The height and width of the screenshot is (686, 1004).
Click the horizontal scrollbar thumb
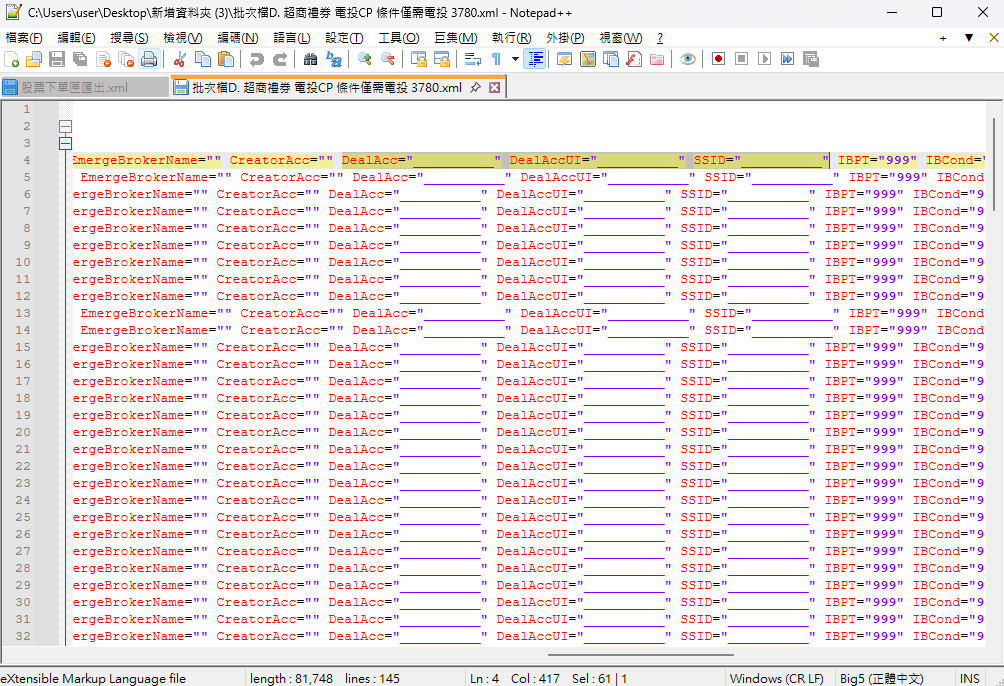click(640, 655)
